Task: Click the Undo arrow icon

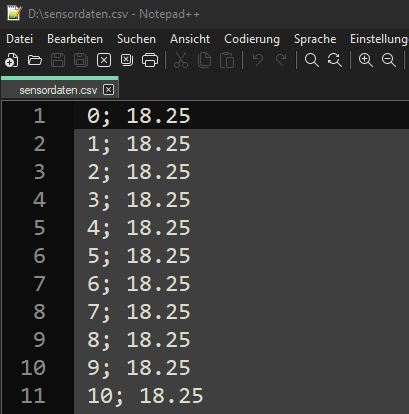Action: (x=258, y=60)
